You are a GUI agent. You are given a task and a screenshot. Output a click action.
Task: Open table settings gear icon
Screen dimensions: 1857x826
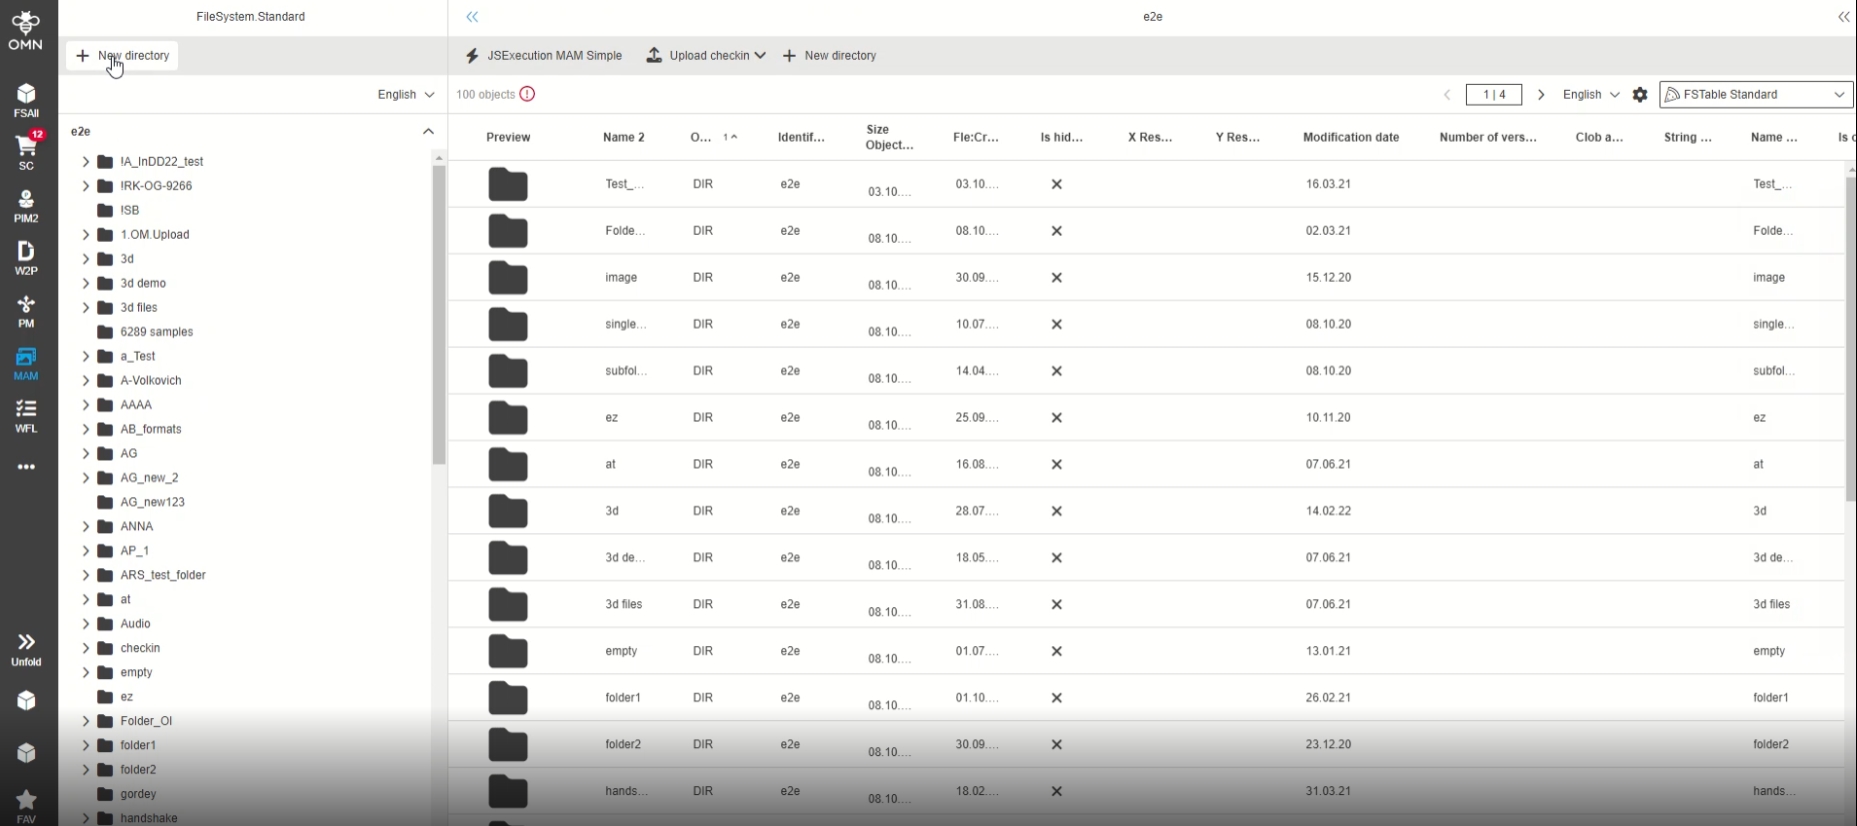[x=1640, y=95]
